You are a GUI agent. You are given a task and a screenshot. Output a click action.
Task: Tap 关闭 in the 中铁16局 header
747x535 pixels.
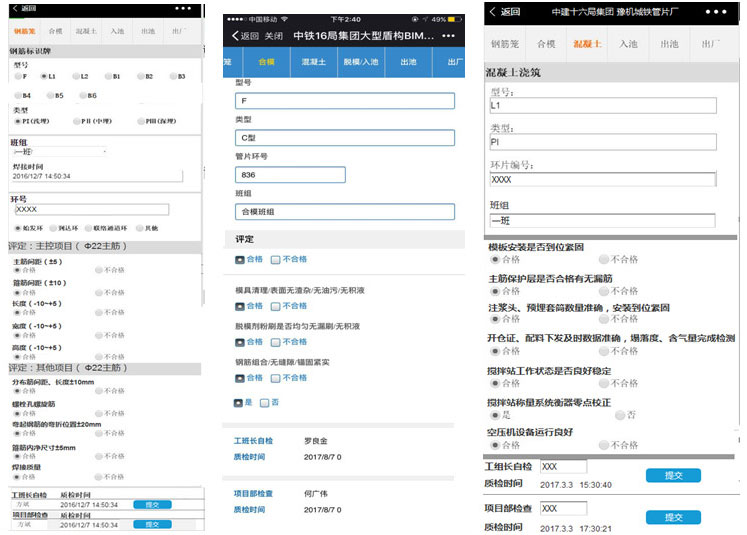274,35
